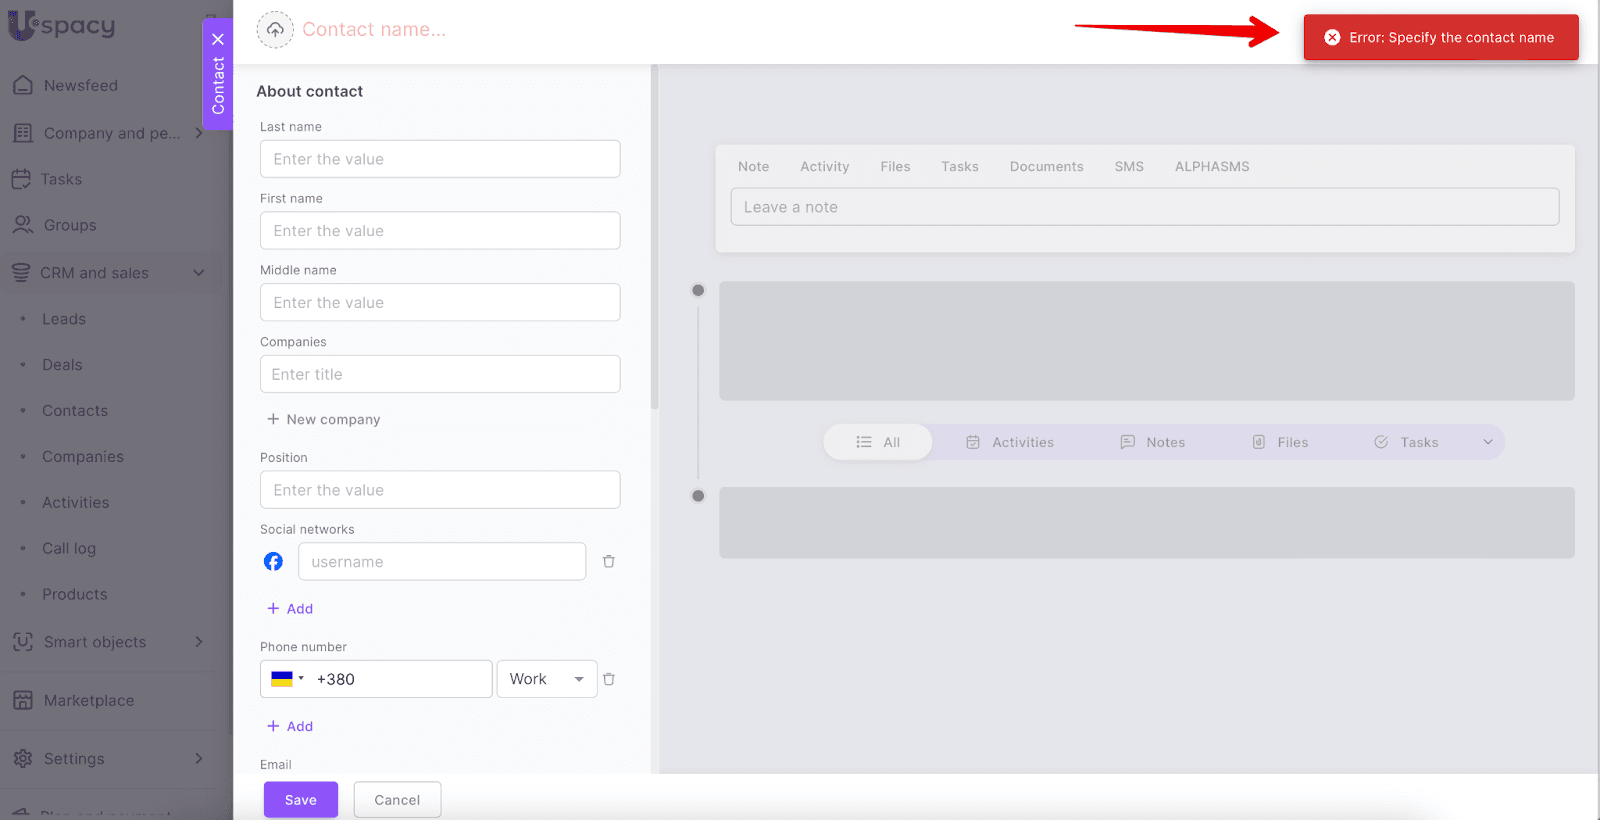Remove the phone number row
The height and width of the screenshot is (820, 1600).
[608, 679]
